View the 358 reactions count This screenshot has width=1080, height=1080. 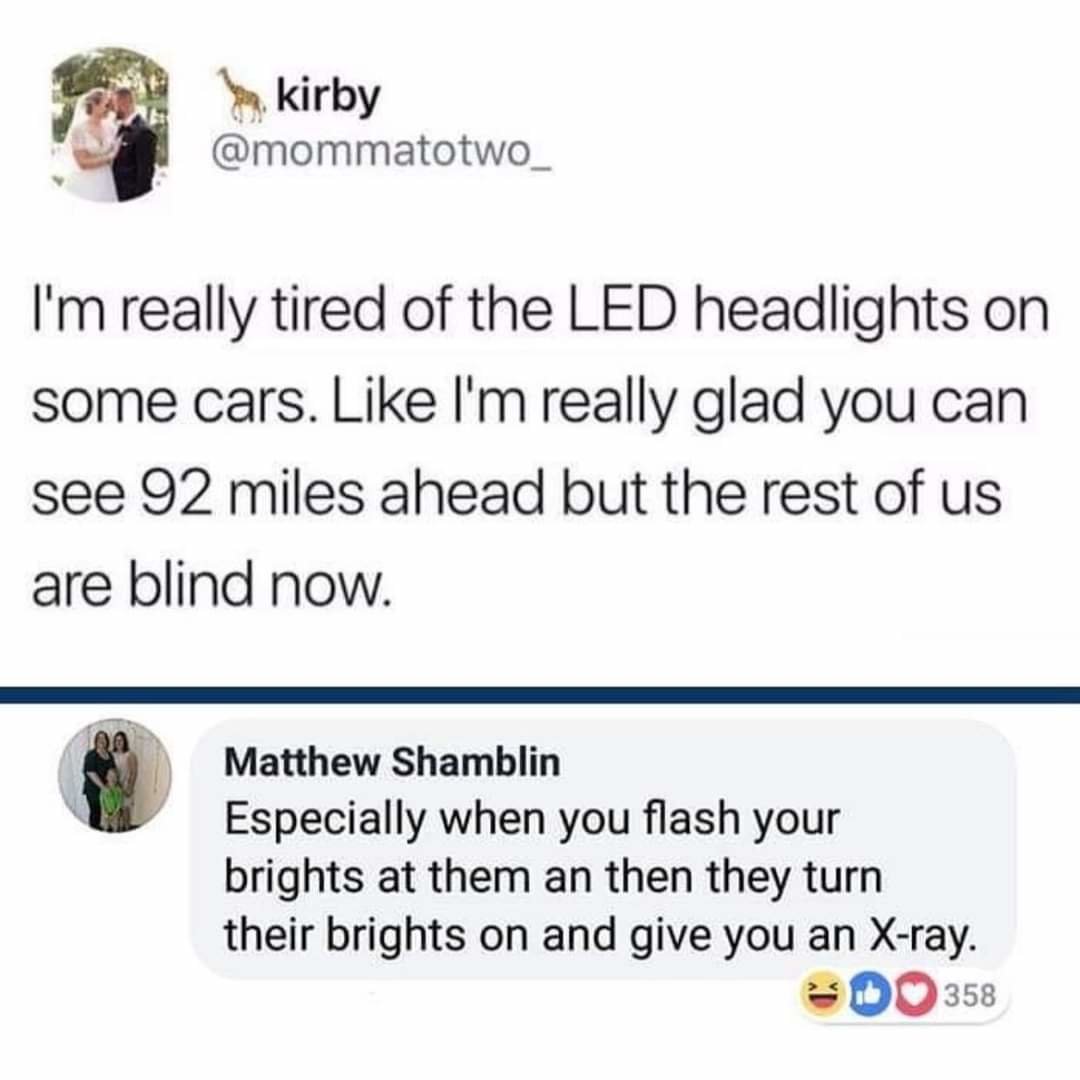(x=969, y=996)
